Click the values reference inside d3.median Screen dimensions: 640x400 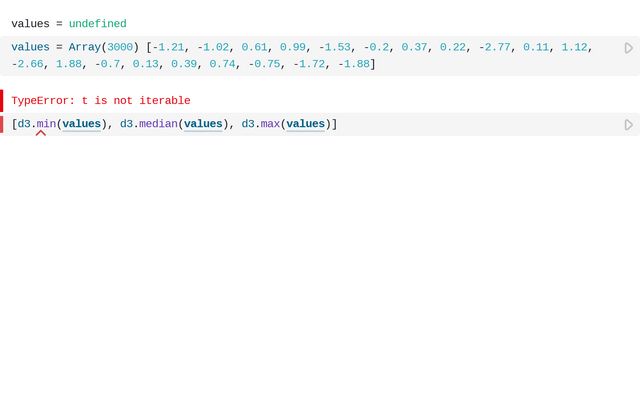(x=203, y=124)
